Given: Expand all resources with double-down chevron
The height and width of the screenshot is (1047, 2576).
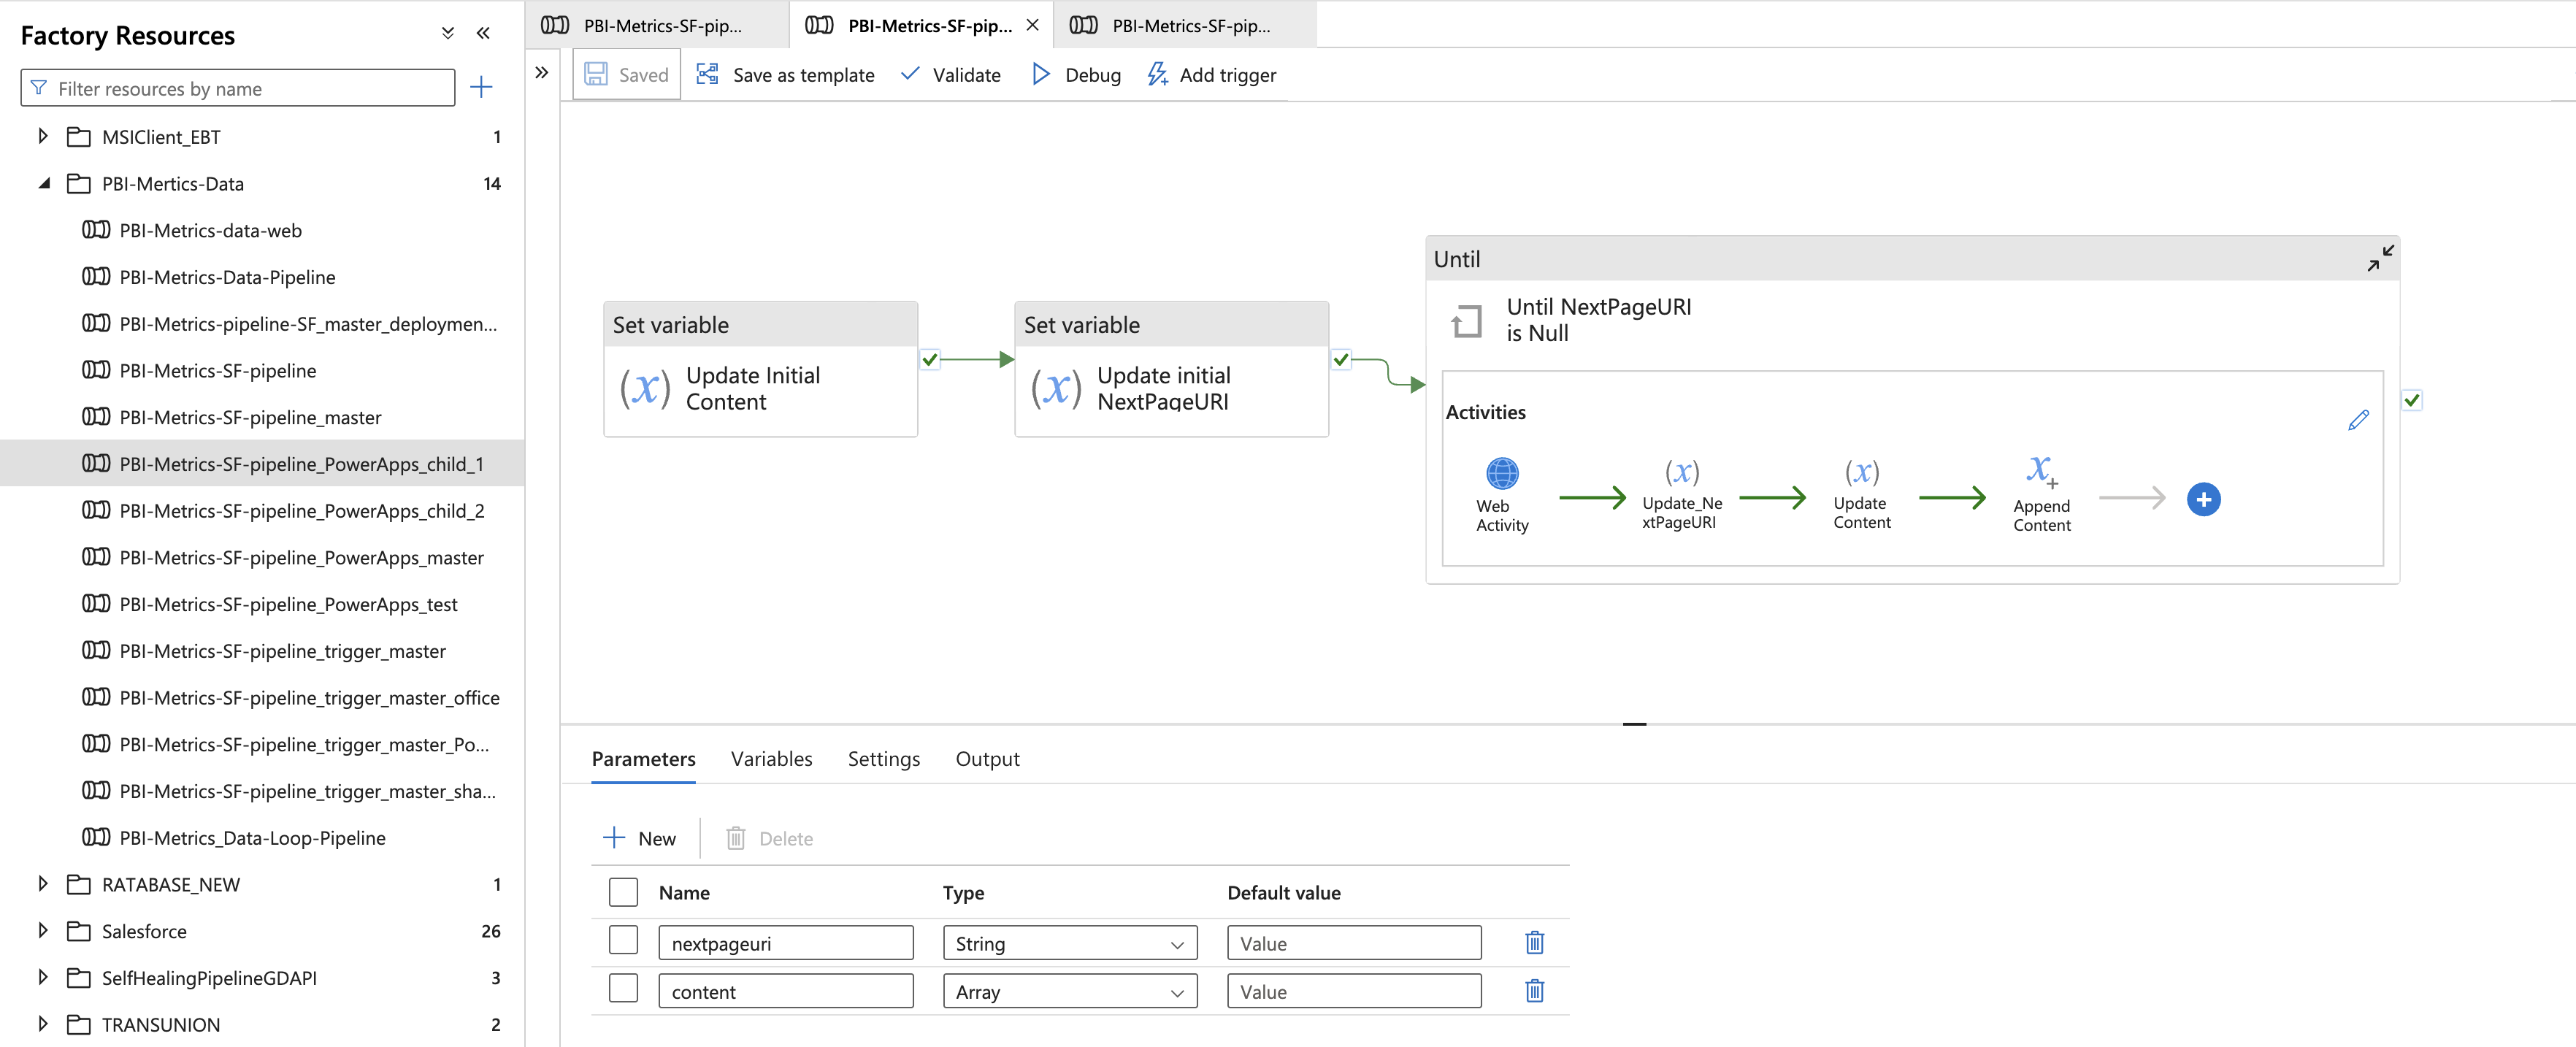Looking at the screenshot, I should coord(448,33).
